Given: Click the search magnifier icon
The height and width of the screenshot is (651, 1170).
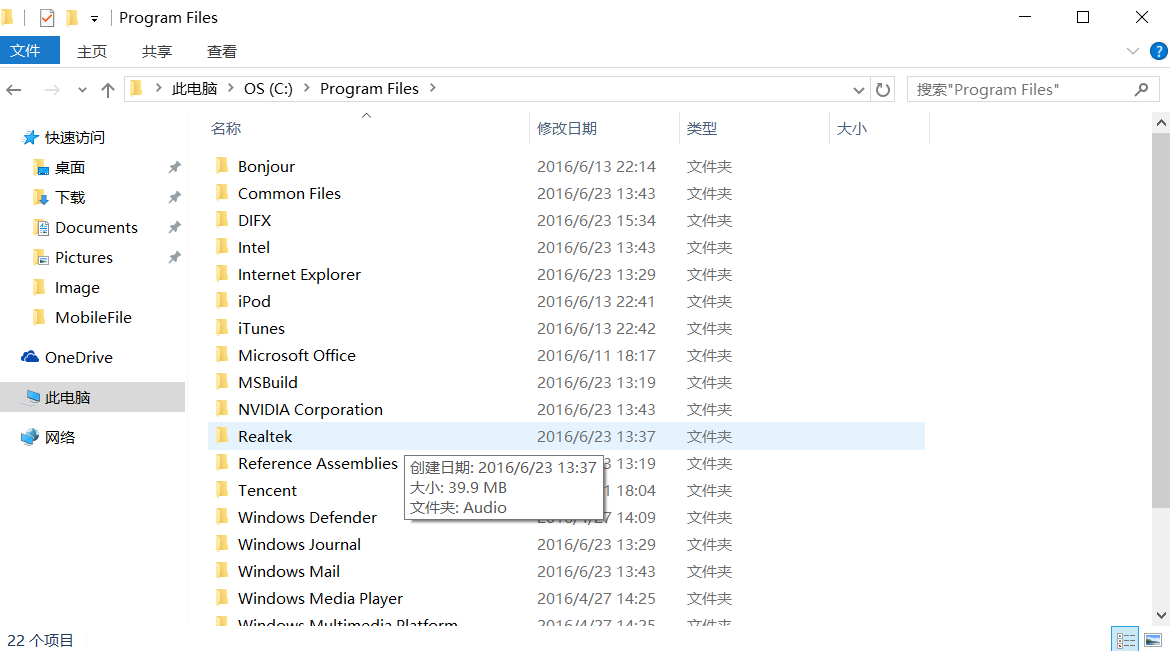Looking at the screenshot, I should [x=1141, y=90].
